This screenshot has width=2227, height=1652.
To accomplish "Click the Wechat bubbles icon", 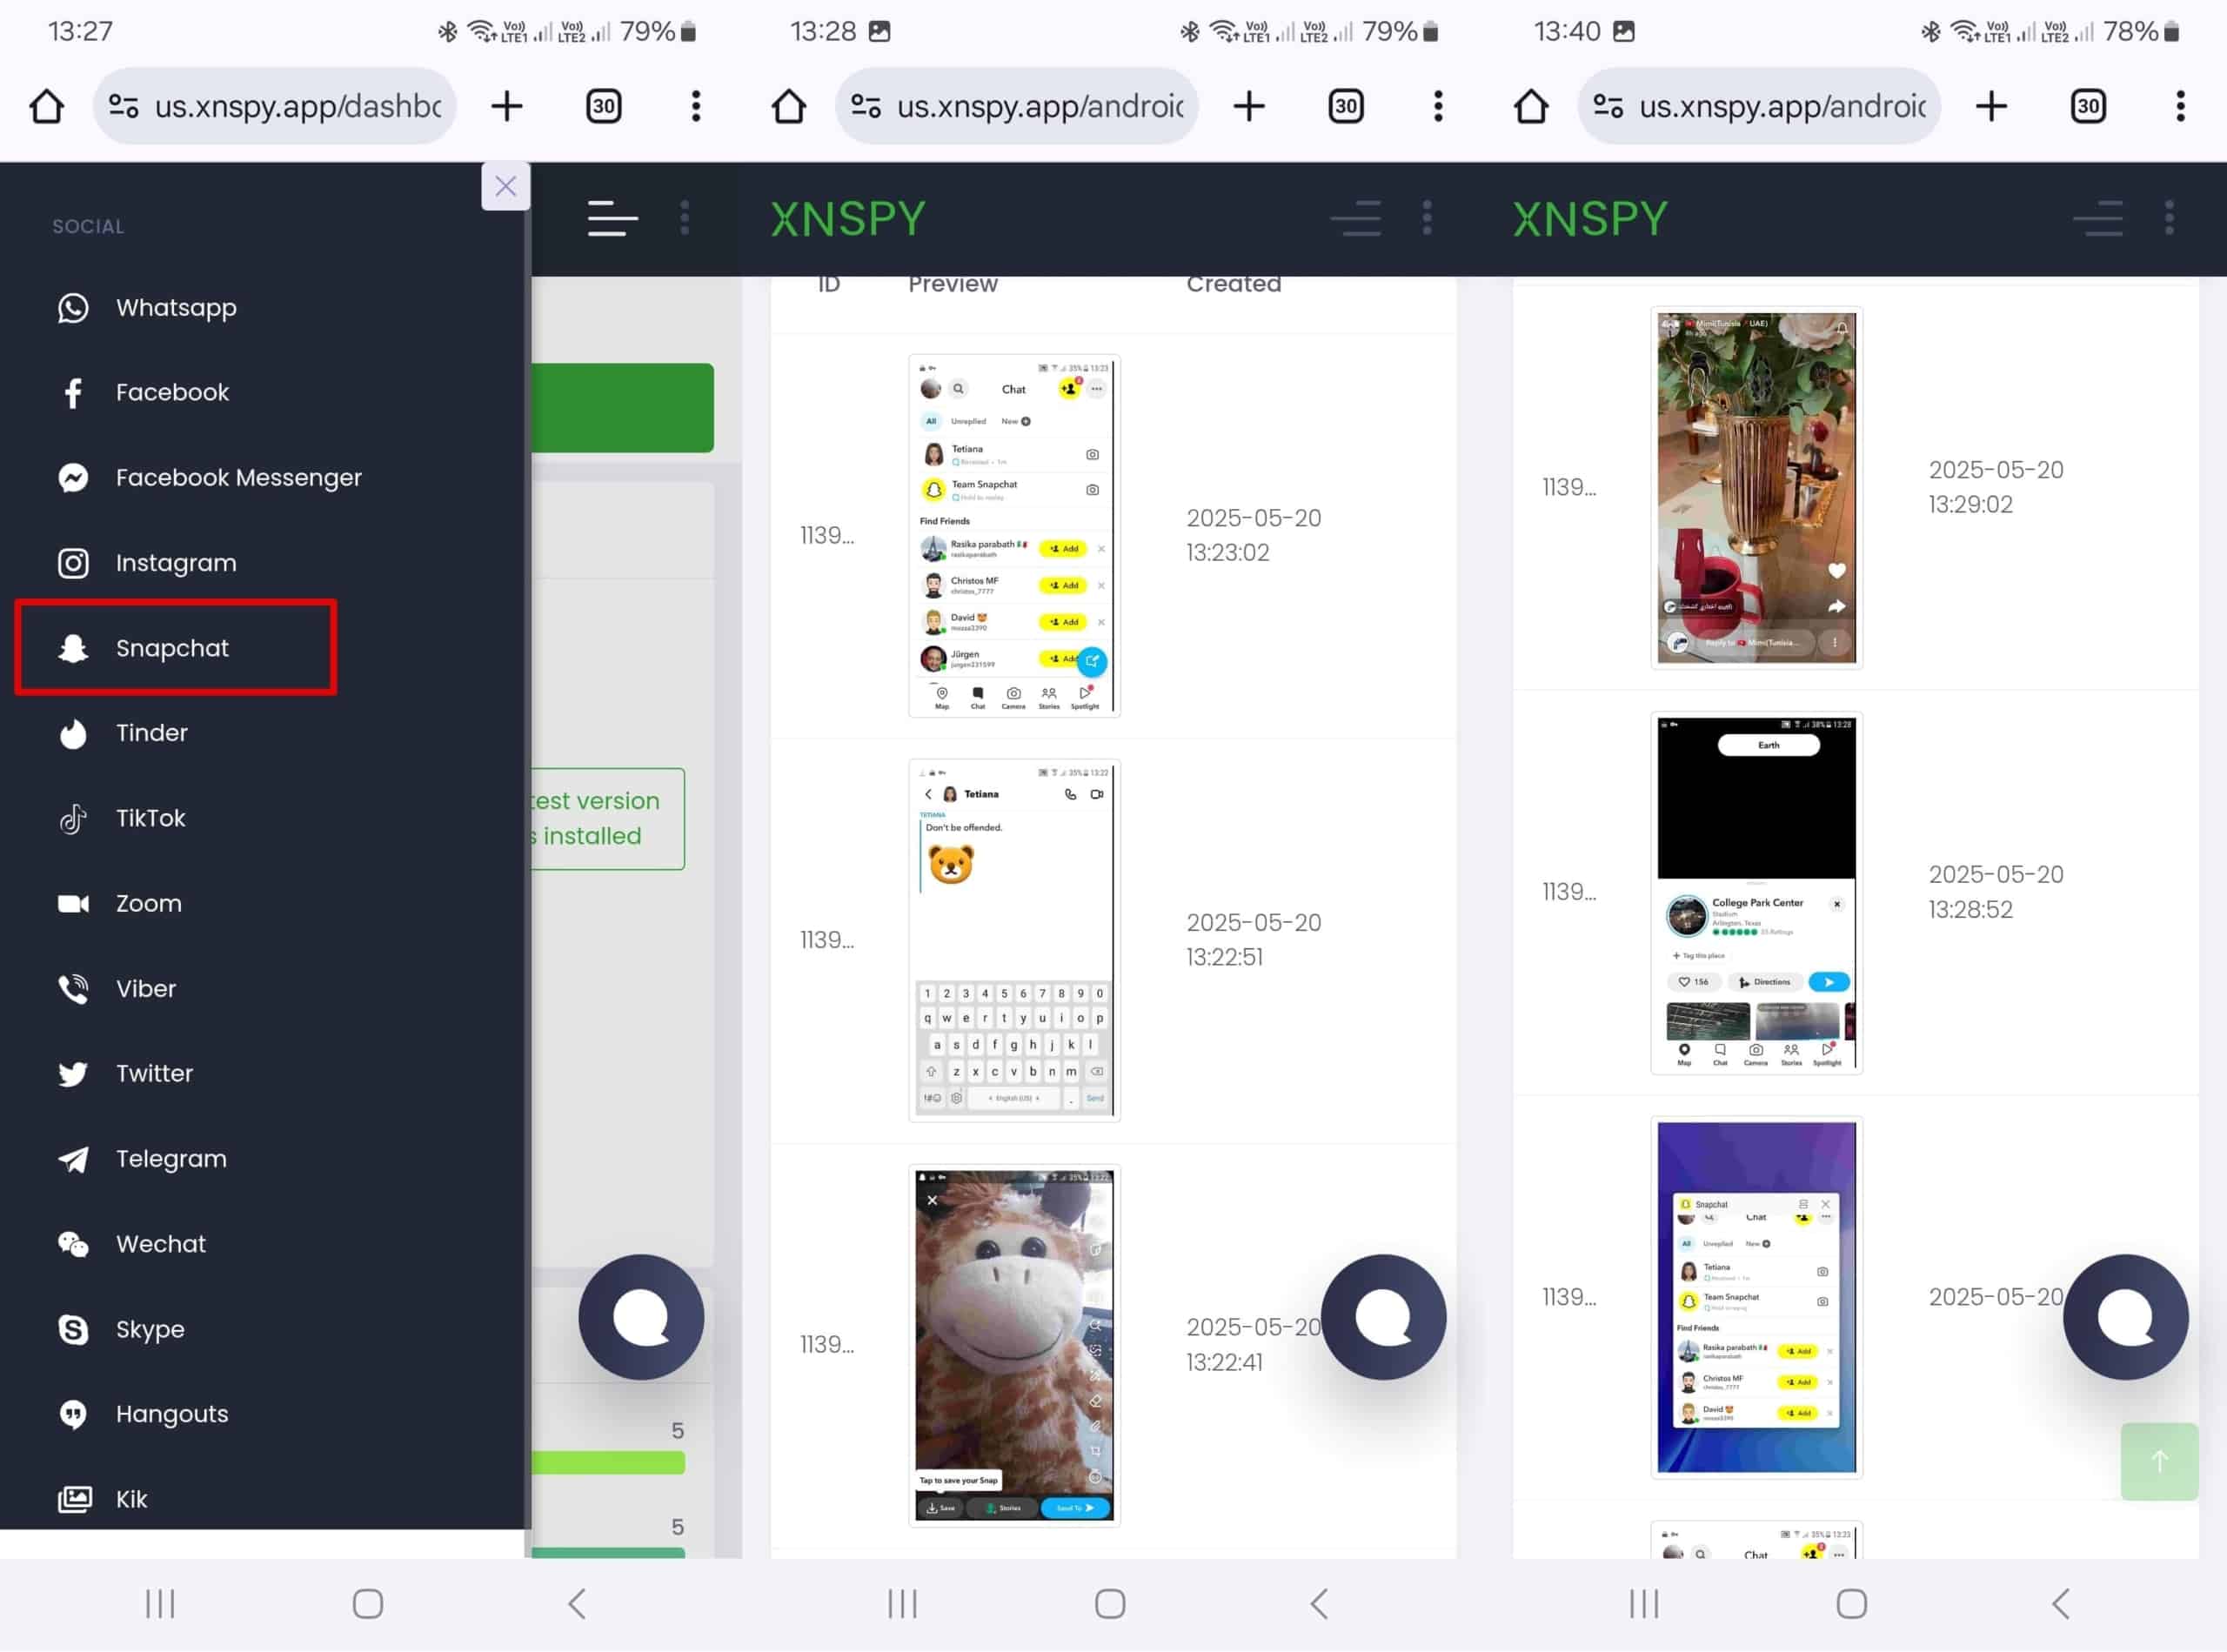I will [73, 1244].
